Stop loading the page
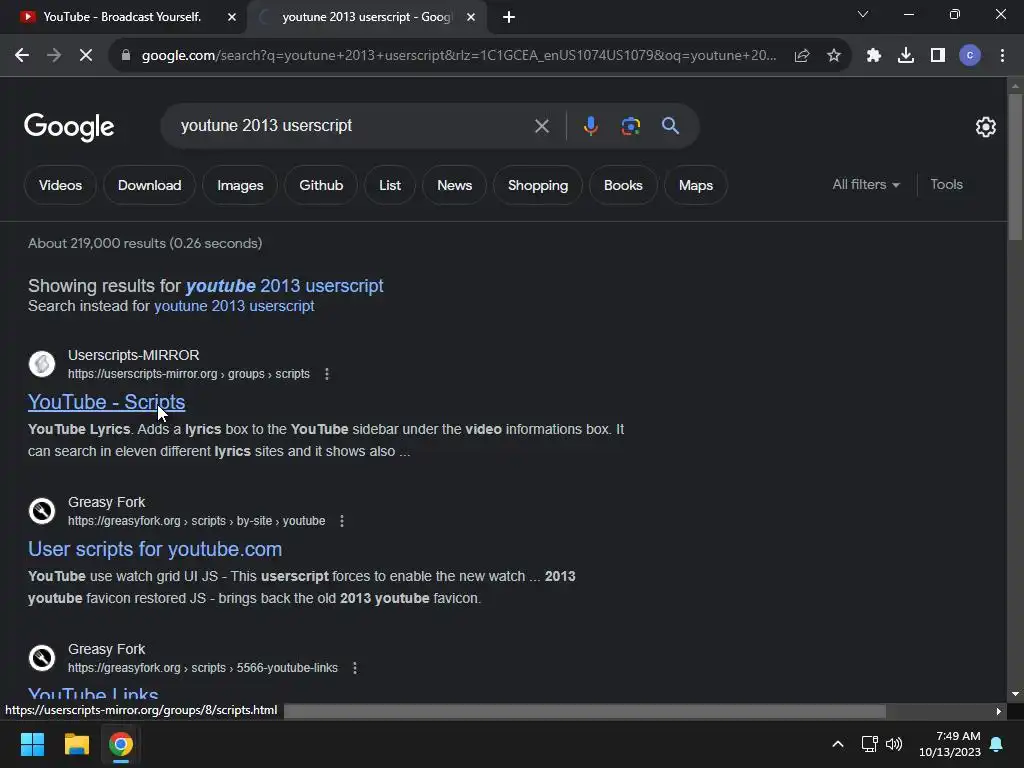Screen dimensions: 1024x768 point(86,56)
